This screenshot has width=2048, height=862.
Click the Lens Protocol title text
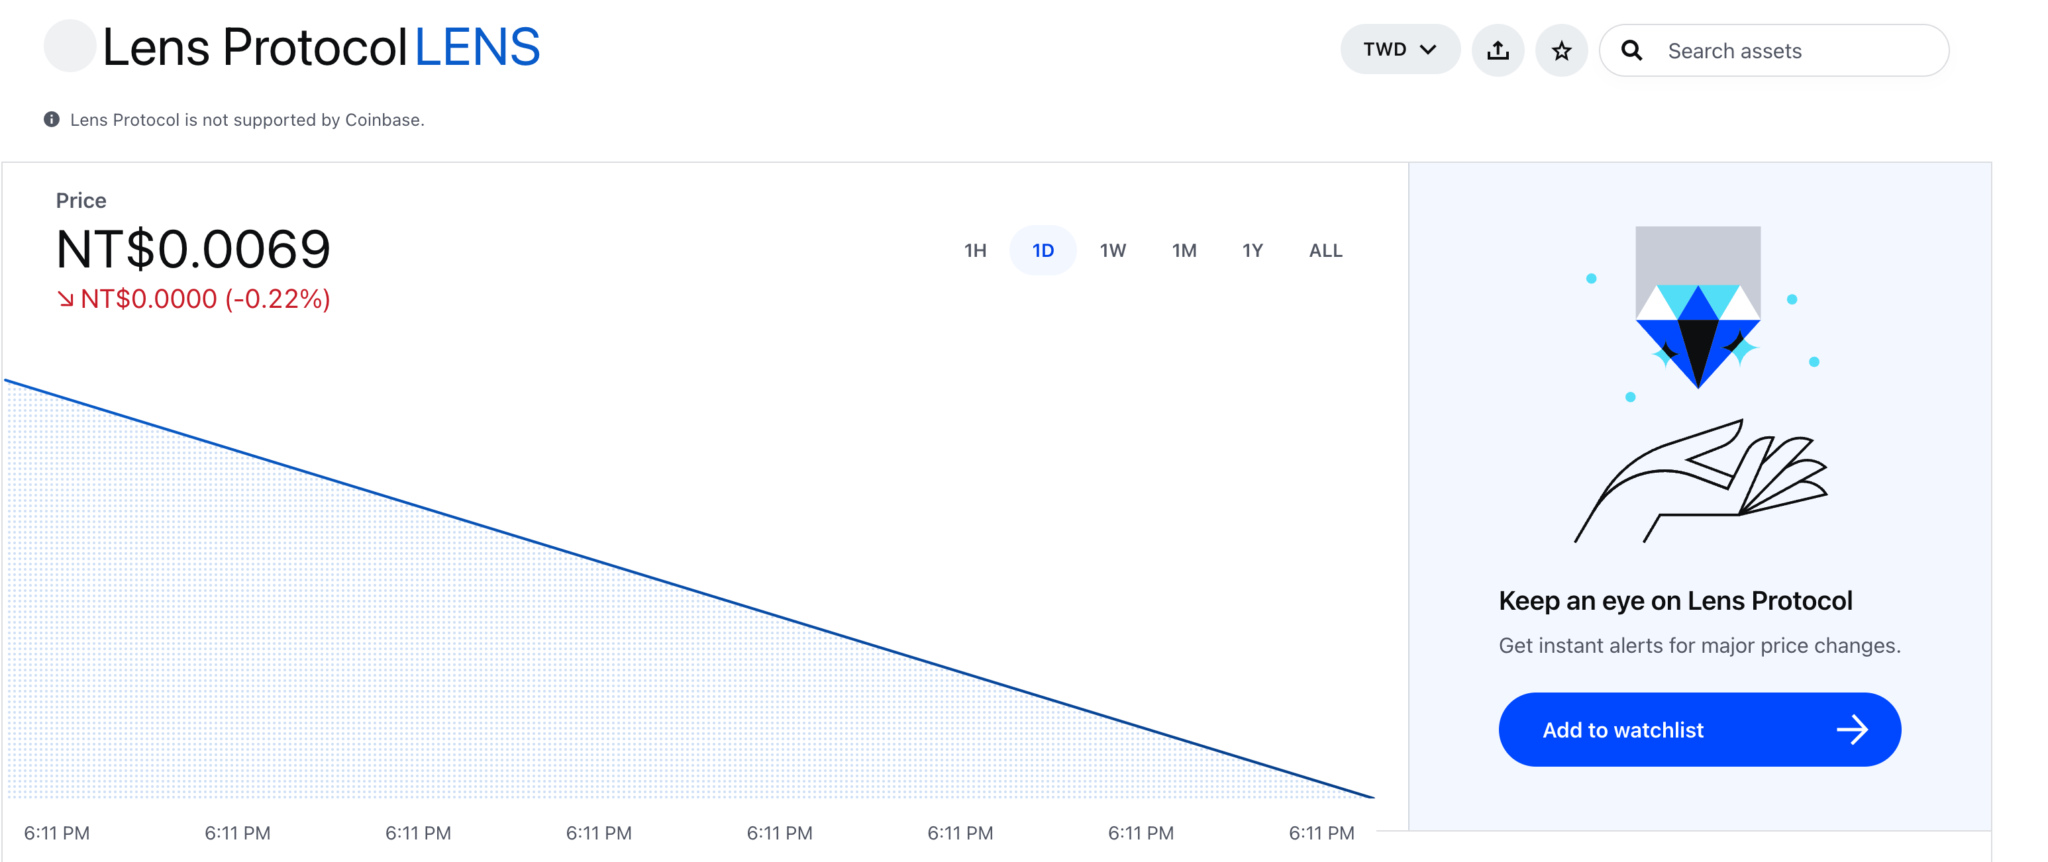tap(255, 47)
